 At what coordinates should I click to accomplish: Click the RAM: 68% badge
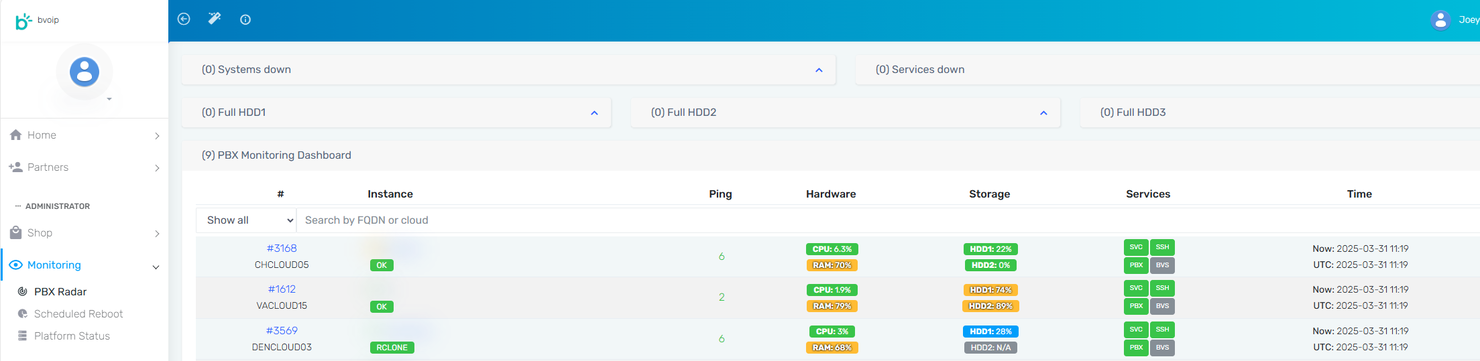(832, 347)
